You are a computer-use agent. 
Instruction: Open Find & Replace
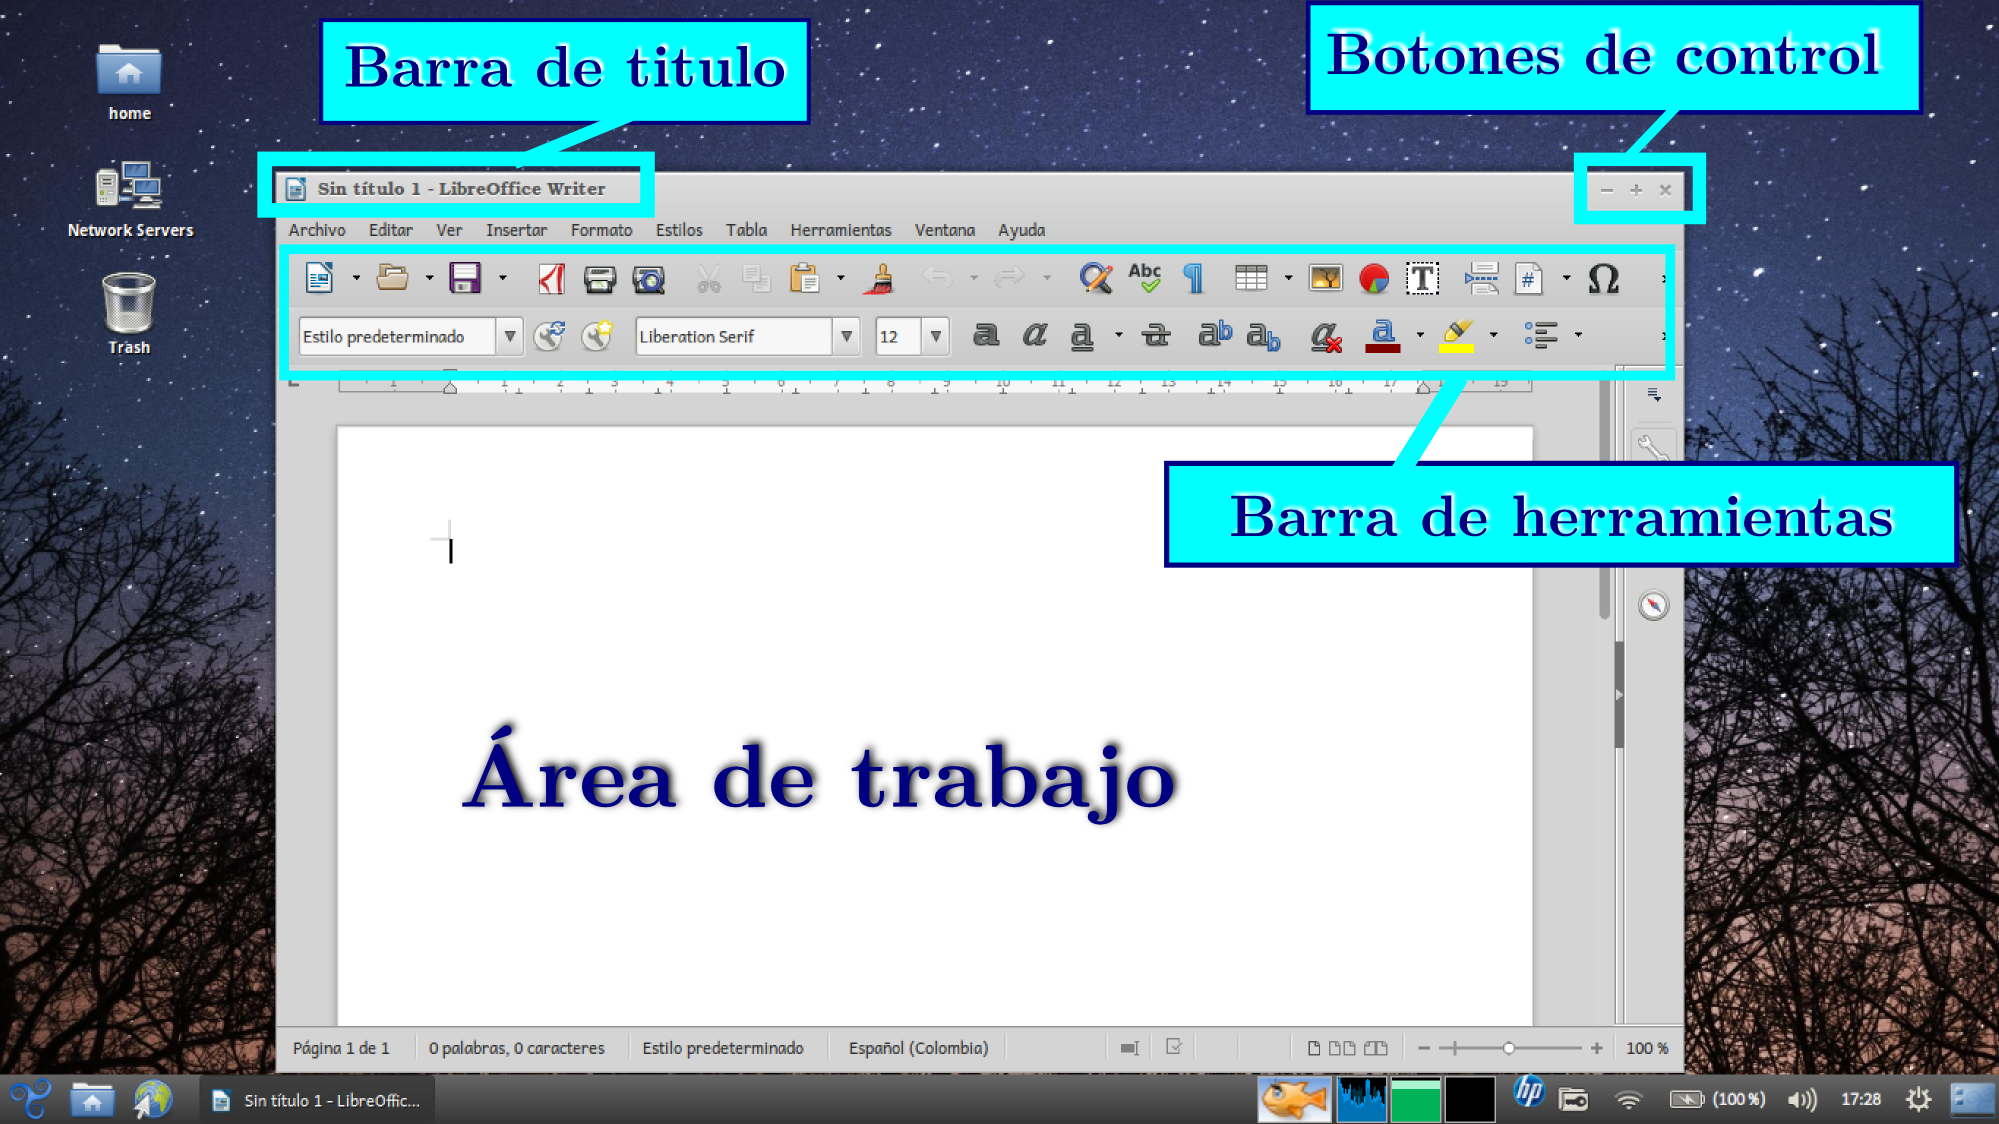coord(1095,278)
